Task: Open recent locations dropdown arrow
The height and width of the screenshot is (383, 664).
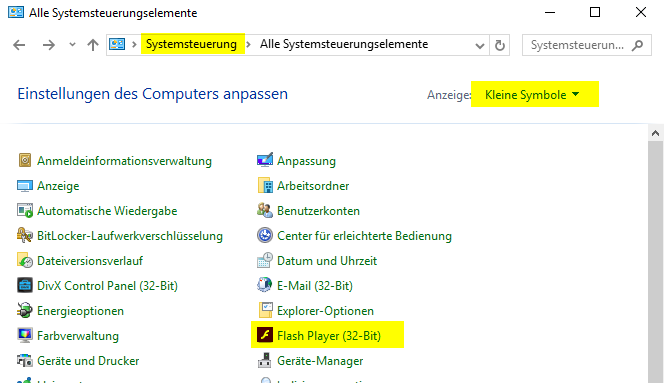Action: 72,44
